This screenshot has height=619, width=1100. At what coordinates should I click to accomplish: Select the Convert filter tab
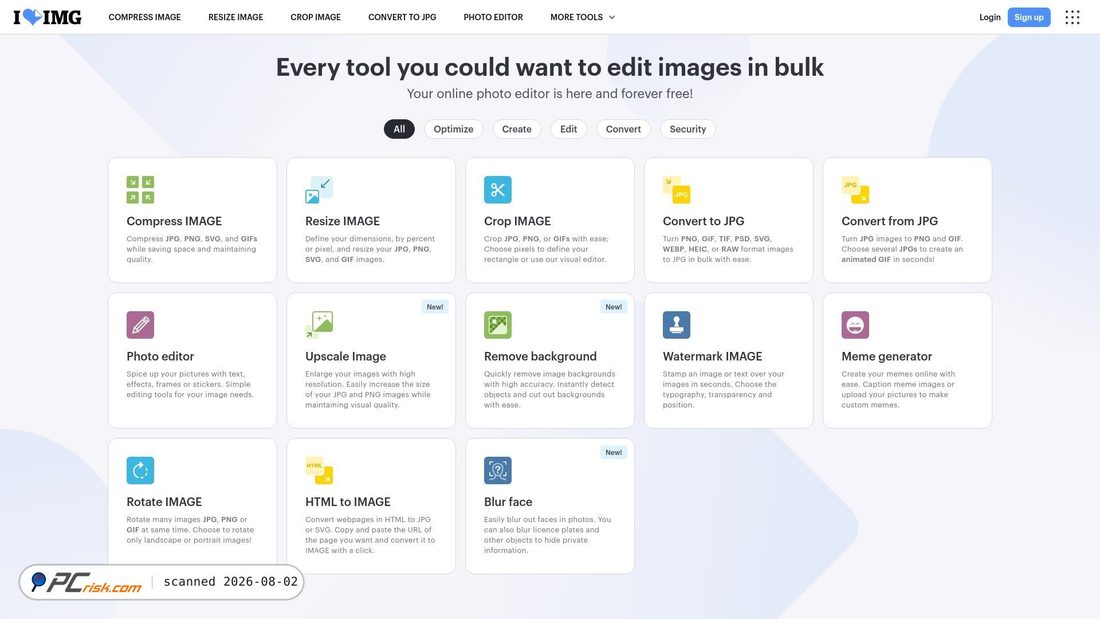coord(623,129)
